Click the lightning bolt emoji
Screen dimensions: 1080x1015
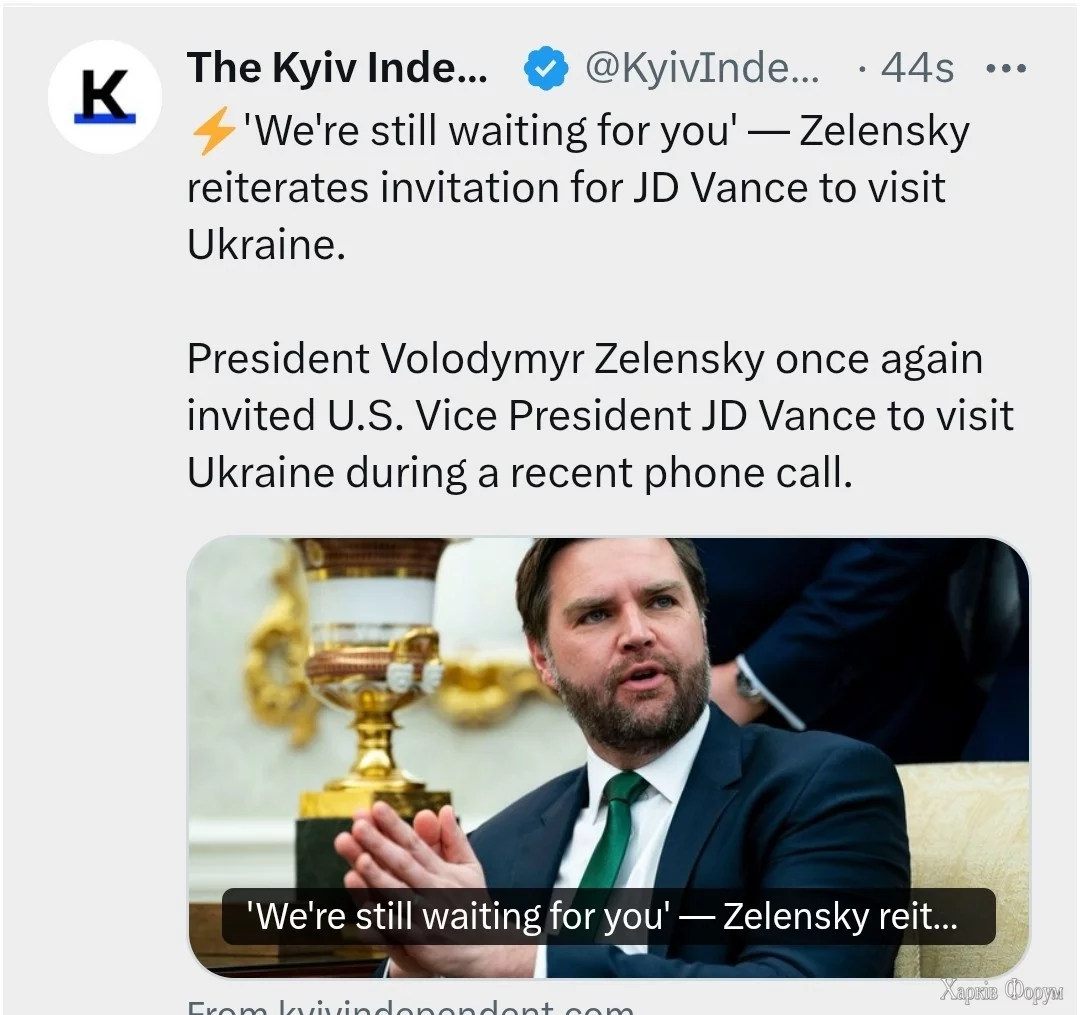coord(212,131)
